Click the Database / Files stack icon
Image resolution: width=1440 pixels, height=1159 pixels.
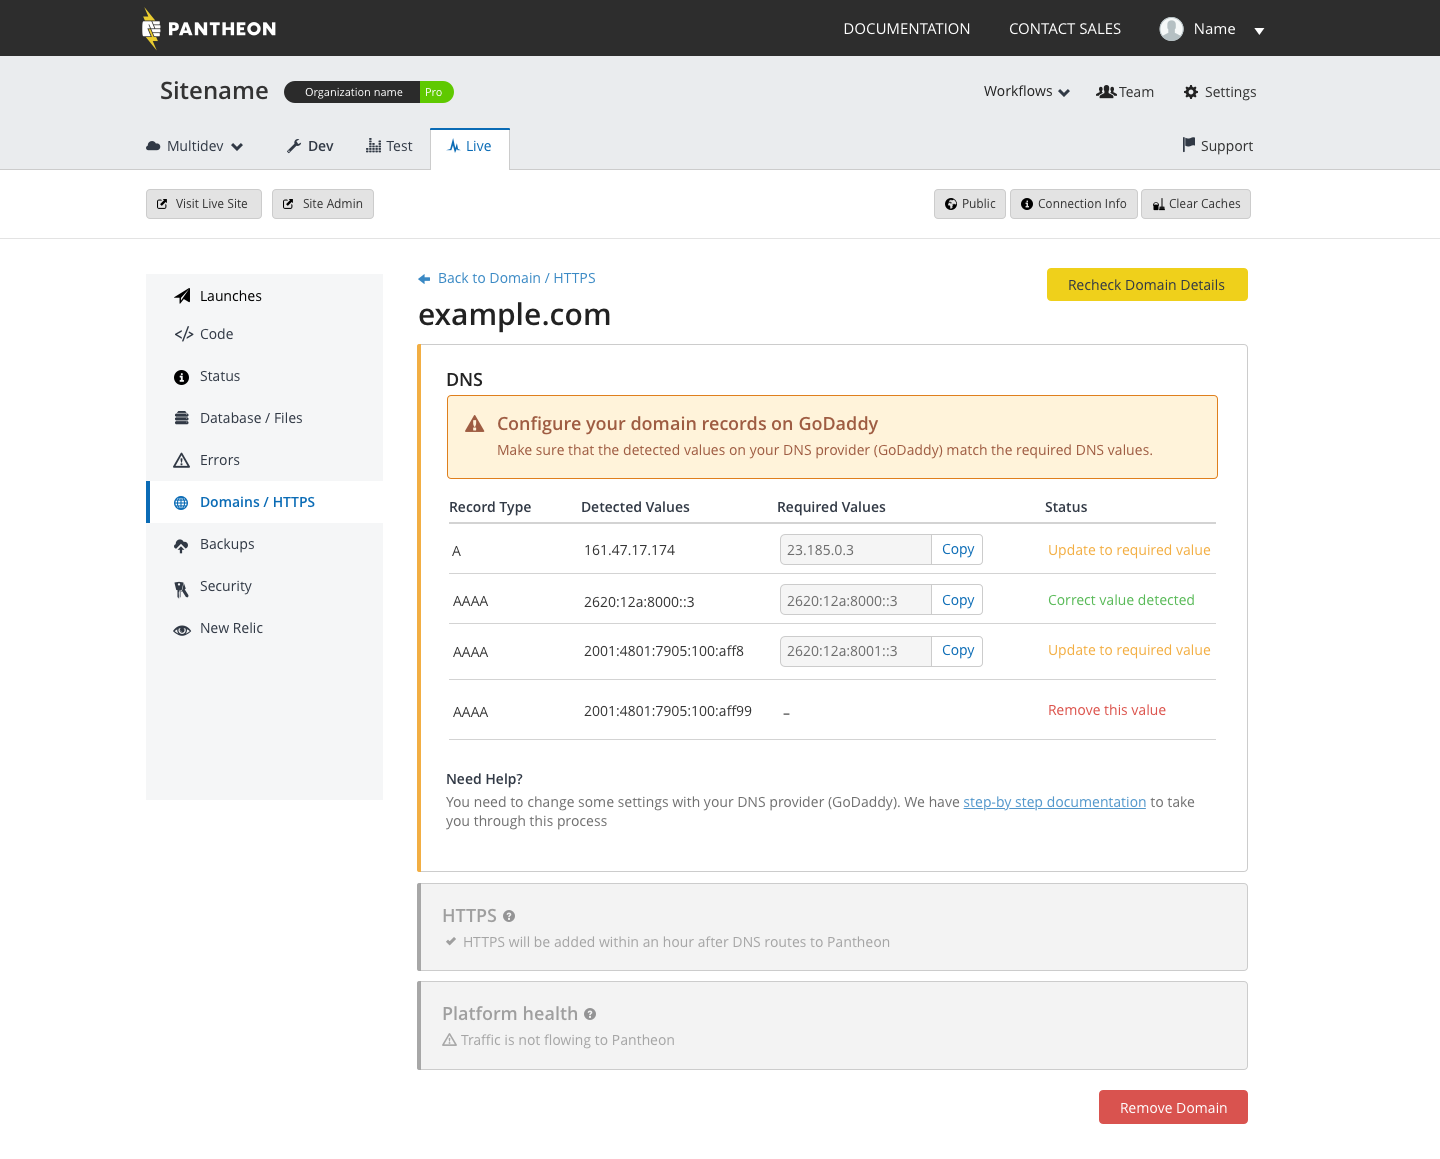point(181,418)
